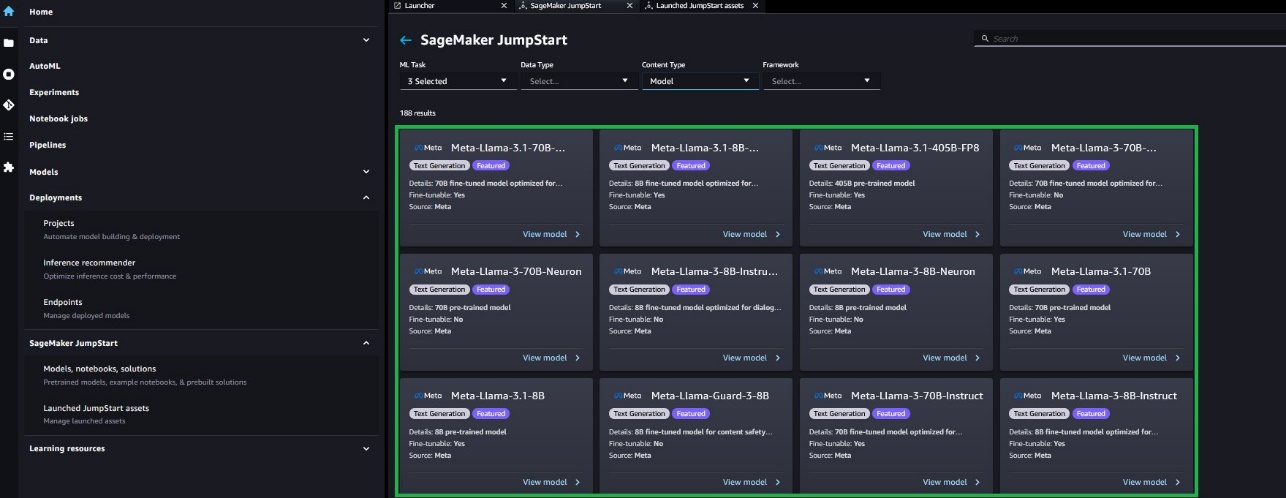Open the Extension Manager puzzle icon
This screenshot has height=498, width=1286.
pyautogui.click(x=8, y=167)
